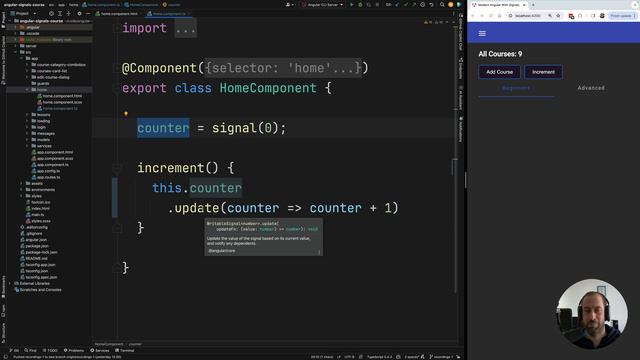Collapse the home folder in project tree

27,89
